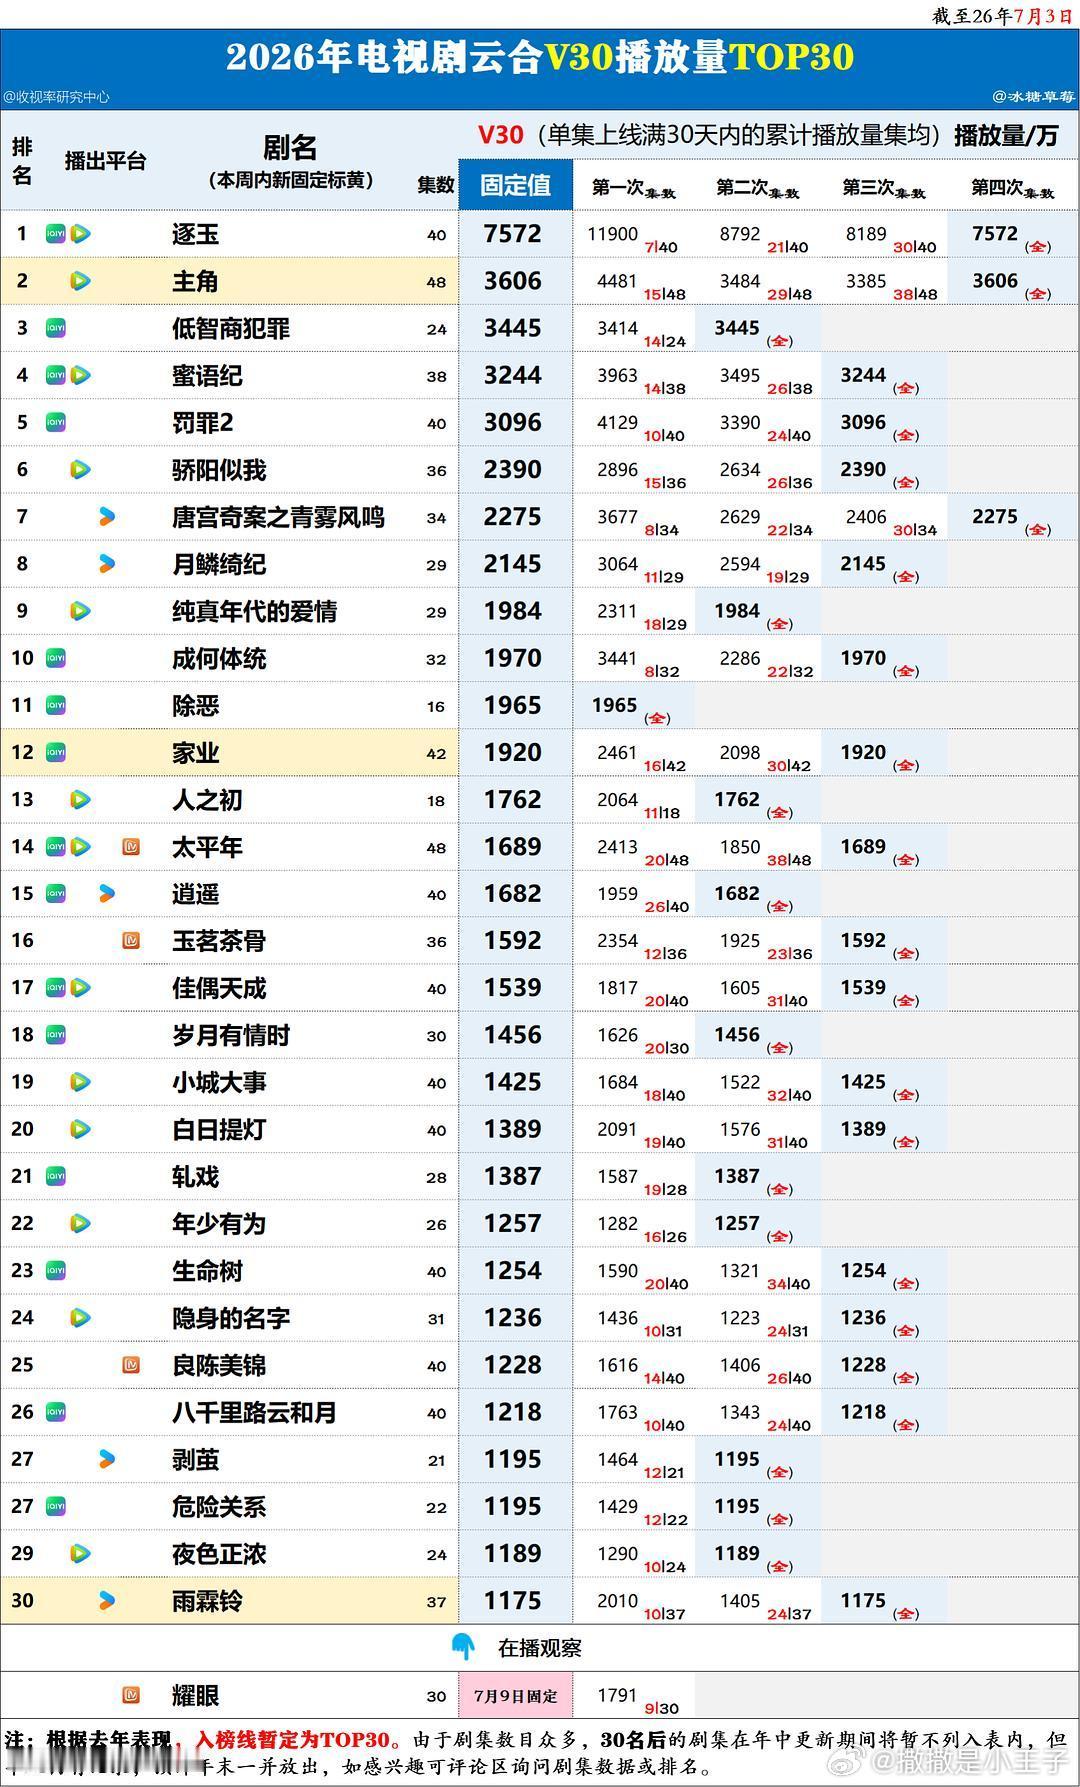Click the iQIYI icon in the 家业 row

[56, 752]
